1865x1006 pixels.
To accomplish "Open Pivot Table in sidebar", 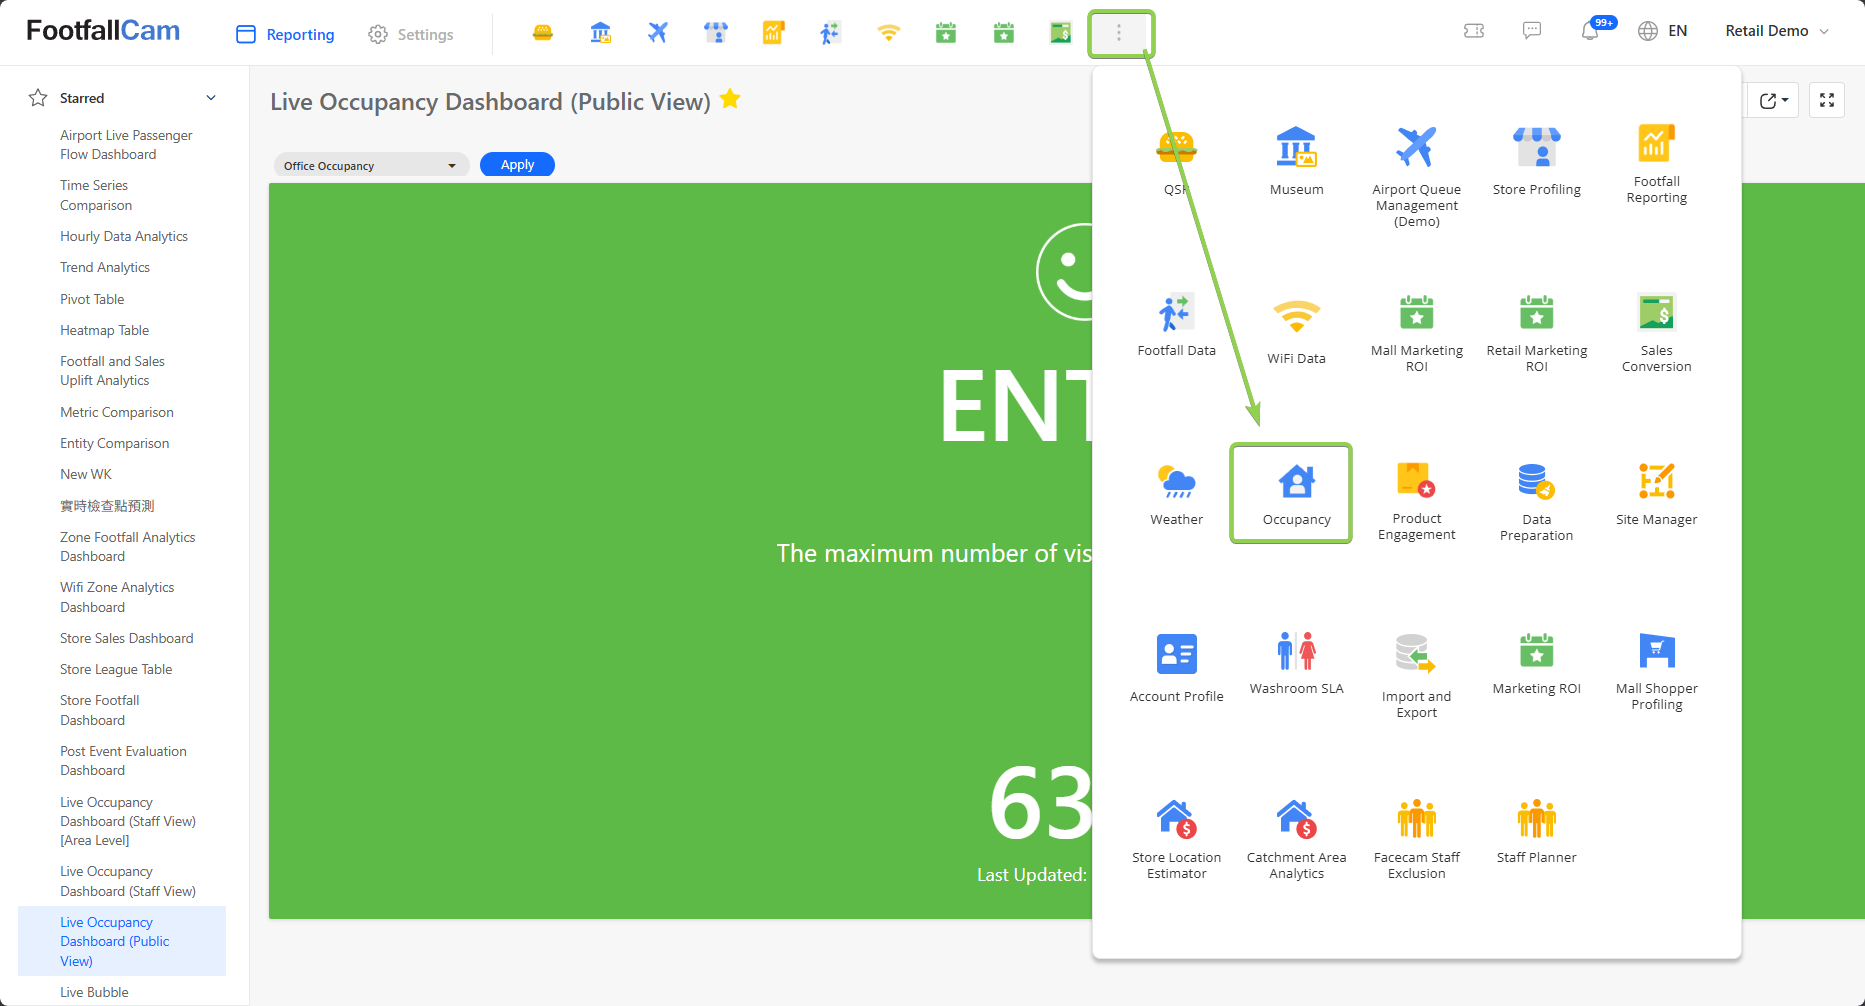I will 92,299.
